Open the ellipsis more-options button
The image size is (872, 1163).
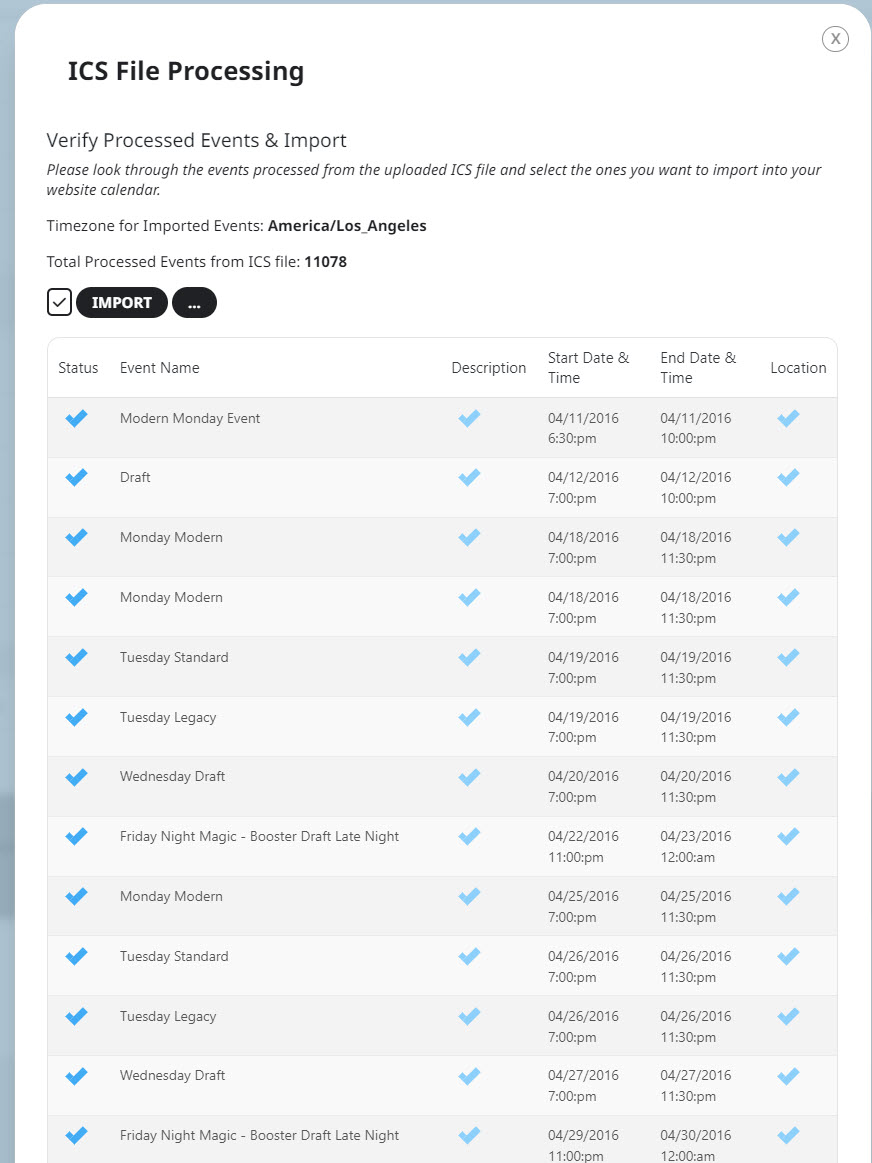(x=194, y=303)
